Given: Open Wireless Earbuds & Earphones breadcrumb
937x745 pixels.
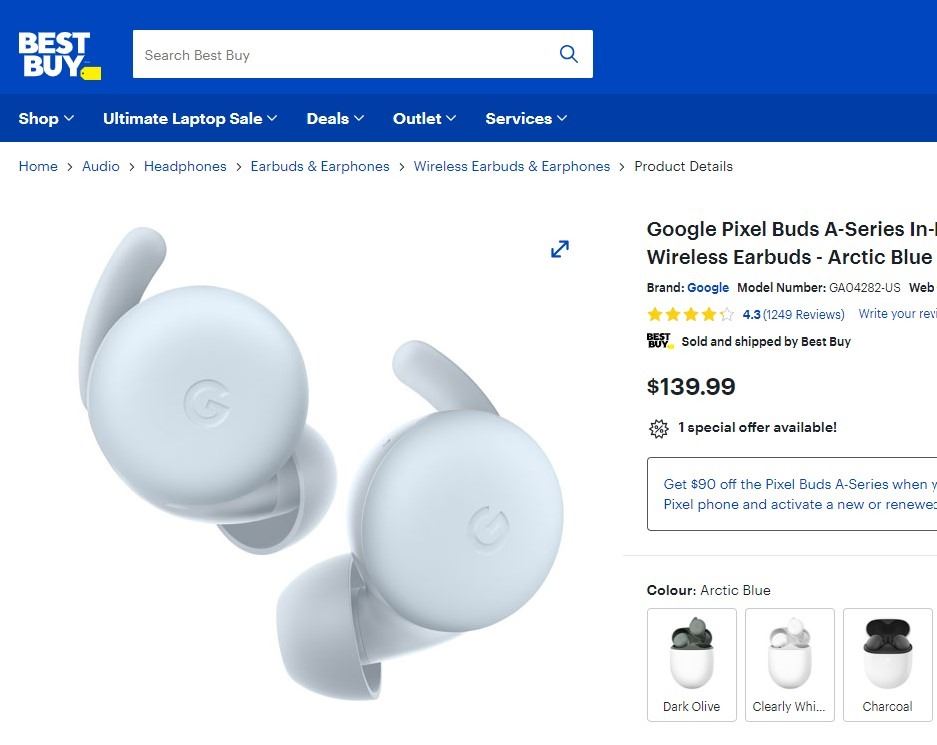Looking at the screenshot, I should (511, 166).
